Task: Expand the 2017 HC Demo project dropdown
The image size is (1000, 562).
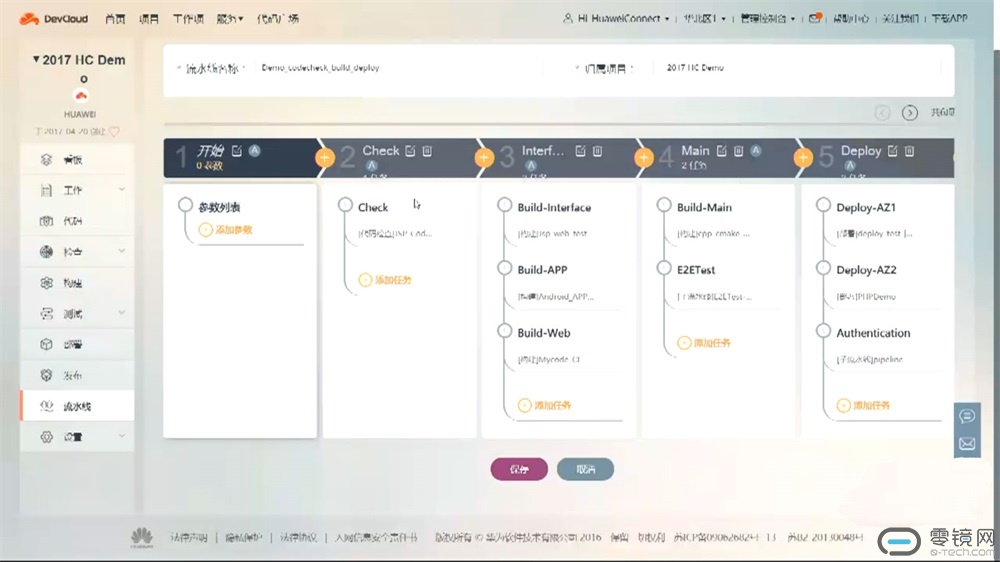Action: [x=39, y=60]
